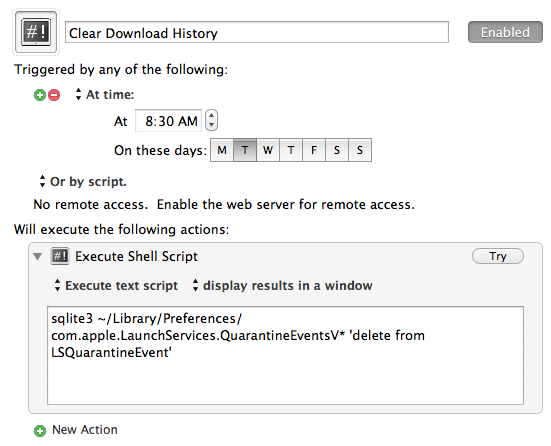Remove the trigger with red minus icon
Image resolution: width=551 pixels, height=446 pixels.
point(54,95)
